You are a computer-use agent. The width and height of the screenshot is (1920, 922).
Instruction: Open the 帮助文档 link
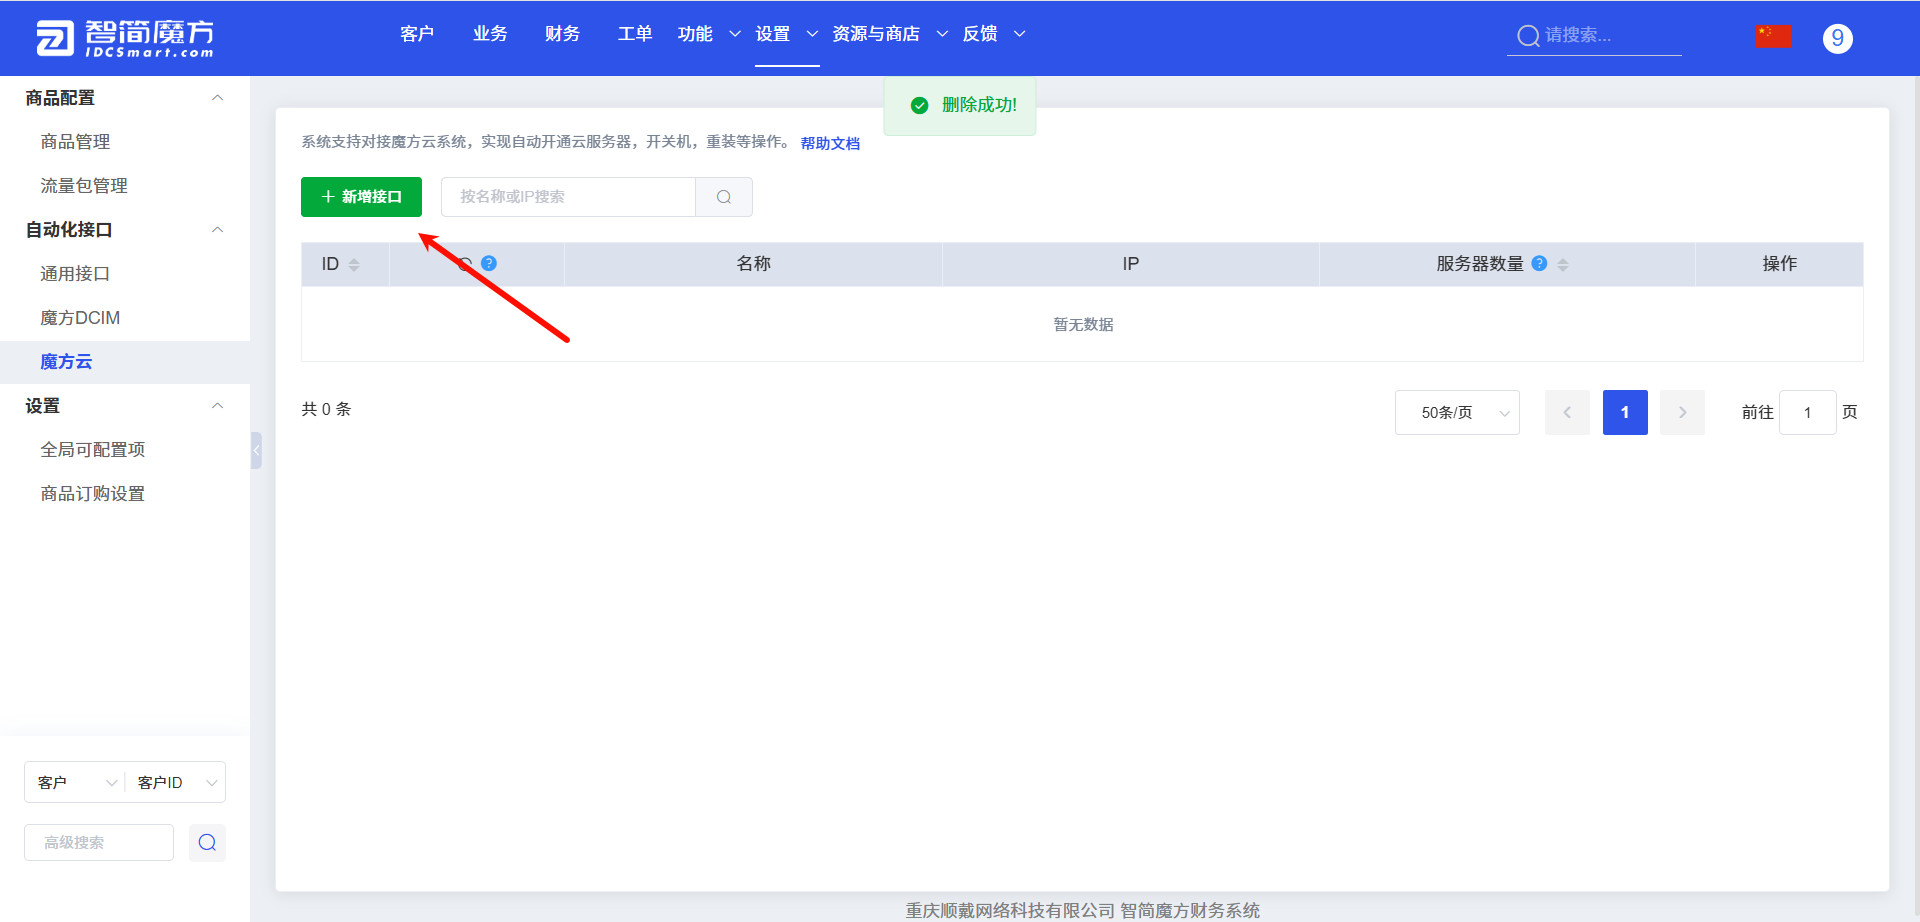pos(830,143)
